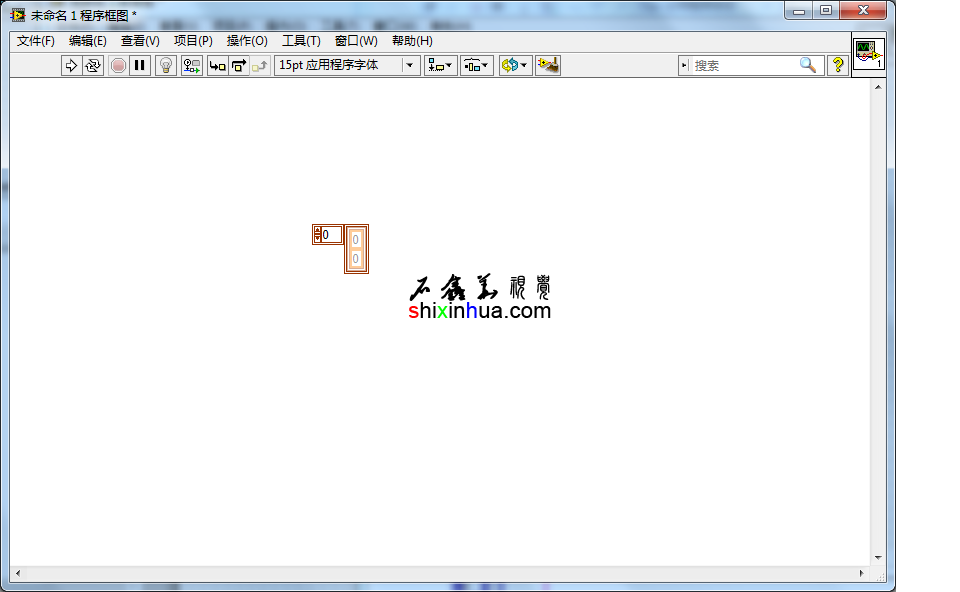This screenshot has height=592, width=960.
Task: Open the 工具(T) menu
Action: point(301,41)
